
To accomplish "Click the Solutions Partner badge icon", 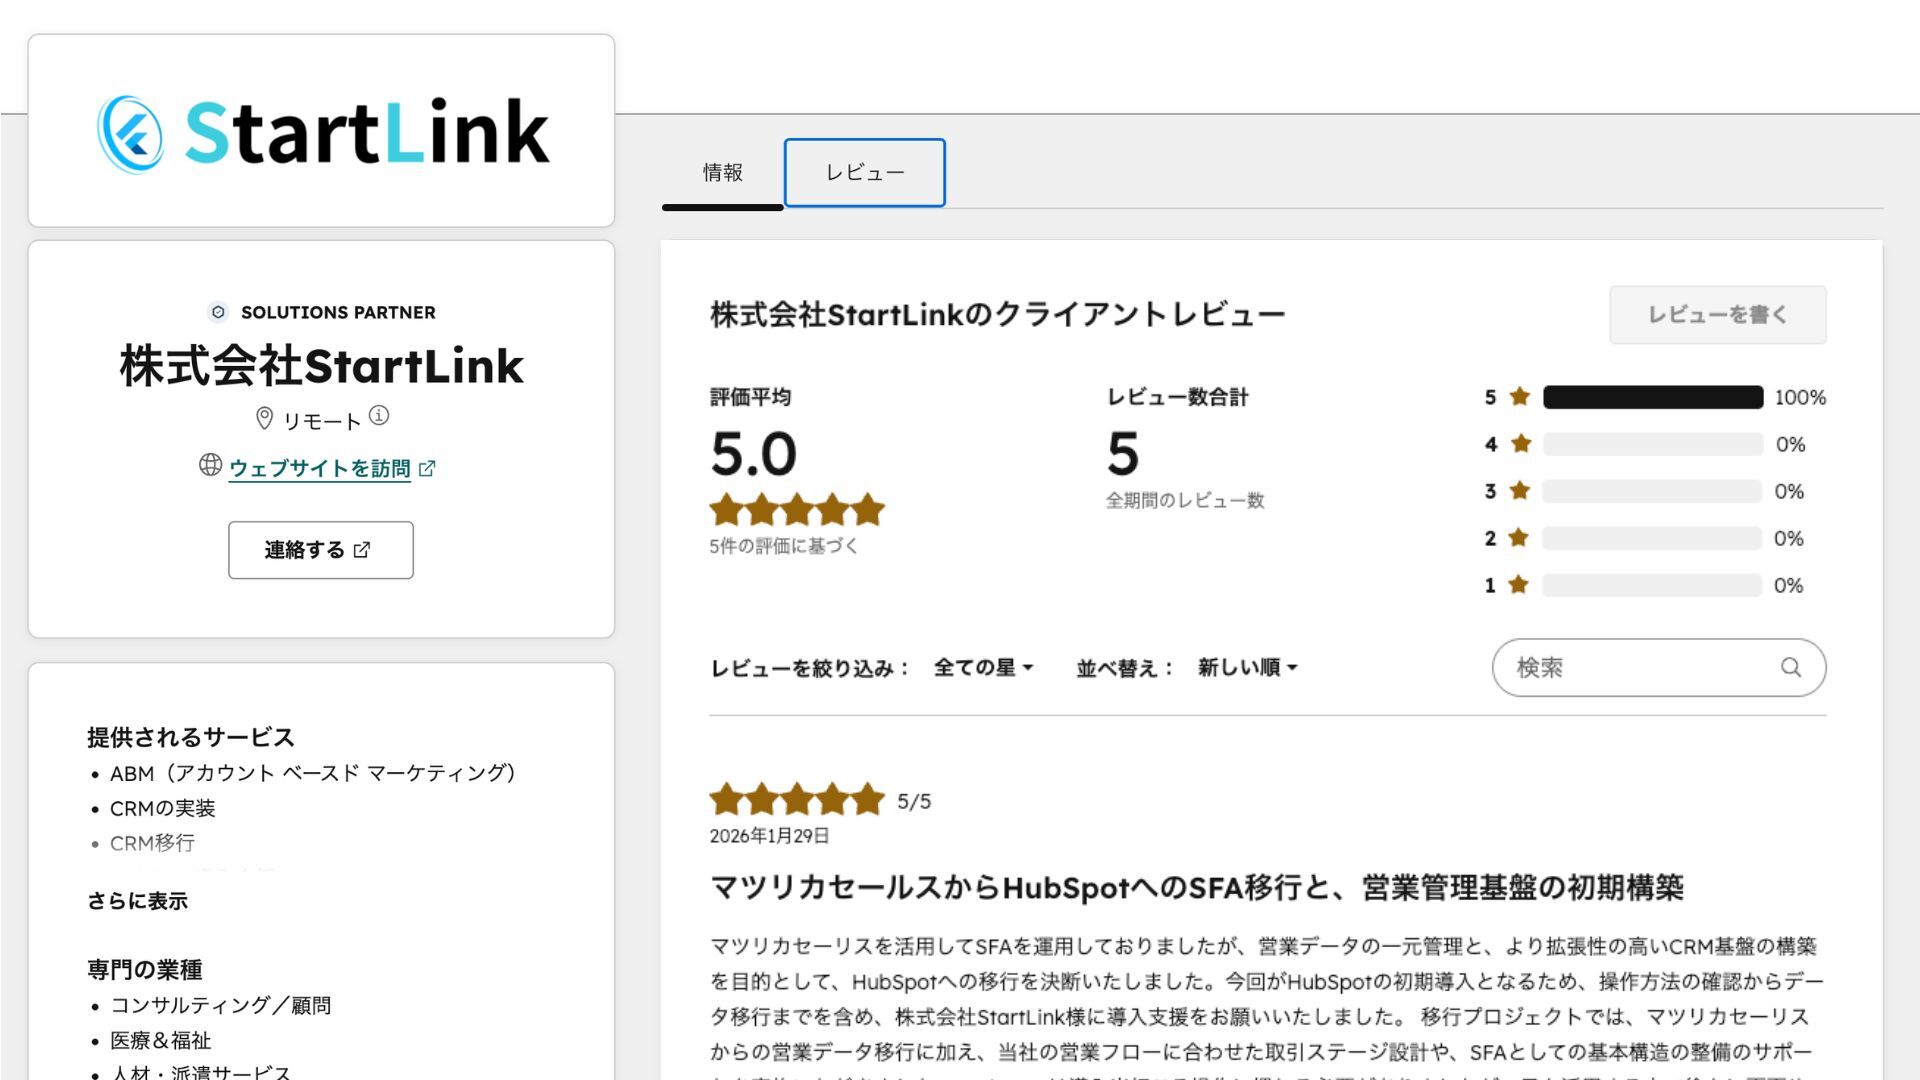I will (216, 312).
